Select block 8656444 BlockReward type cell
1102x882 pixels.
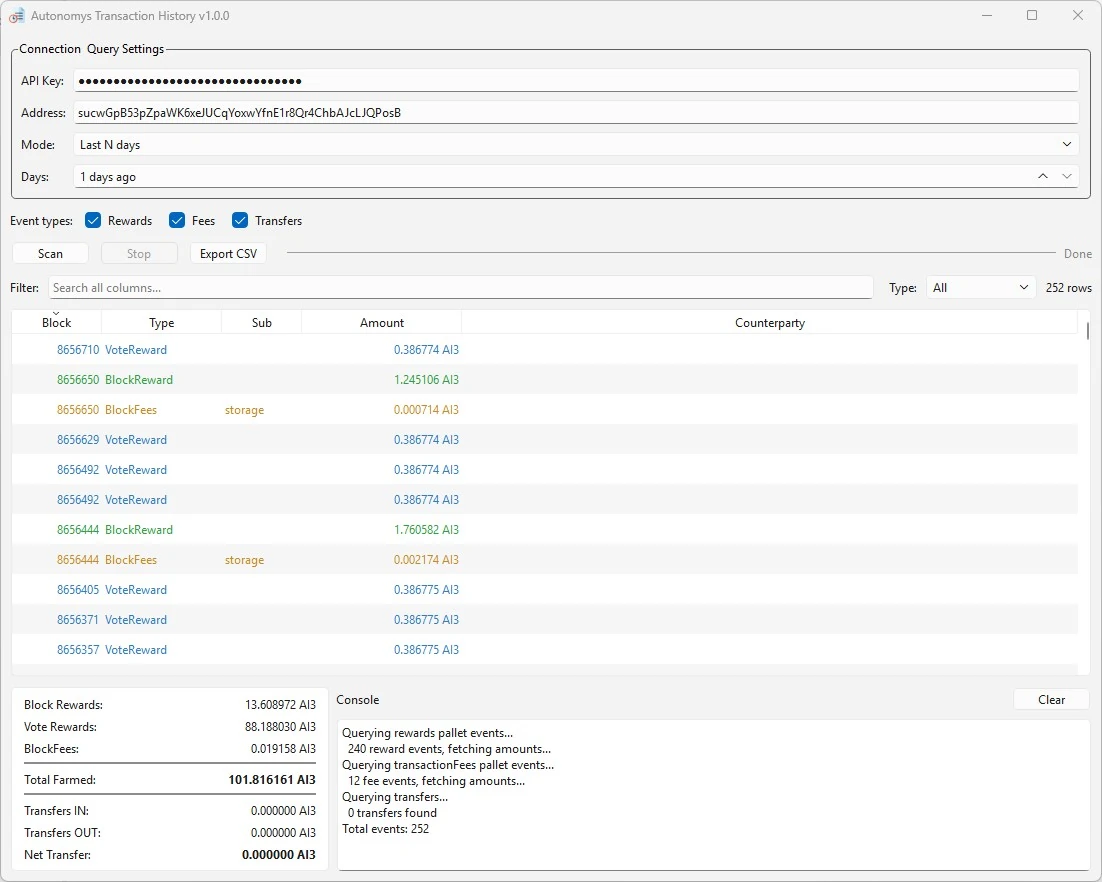click(x=138, y=529)
